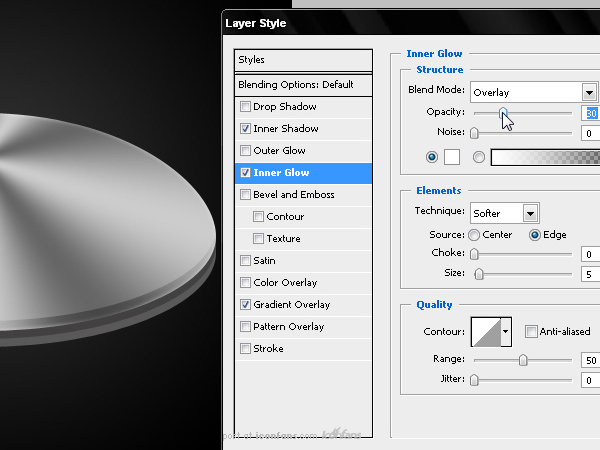Click the Size value input field

tap(590, 274)
